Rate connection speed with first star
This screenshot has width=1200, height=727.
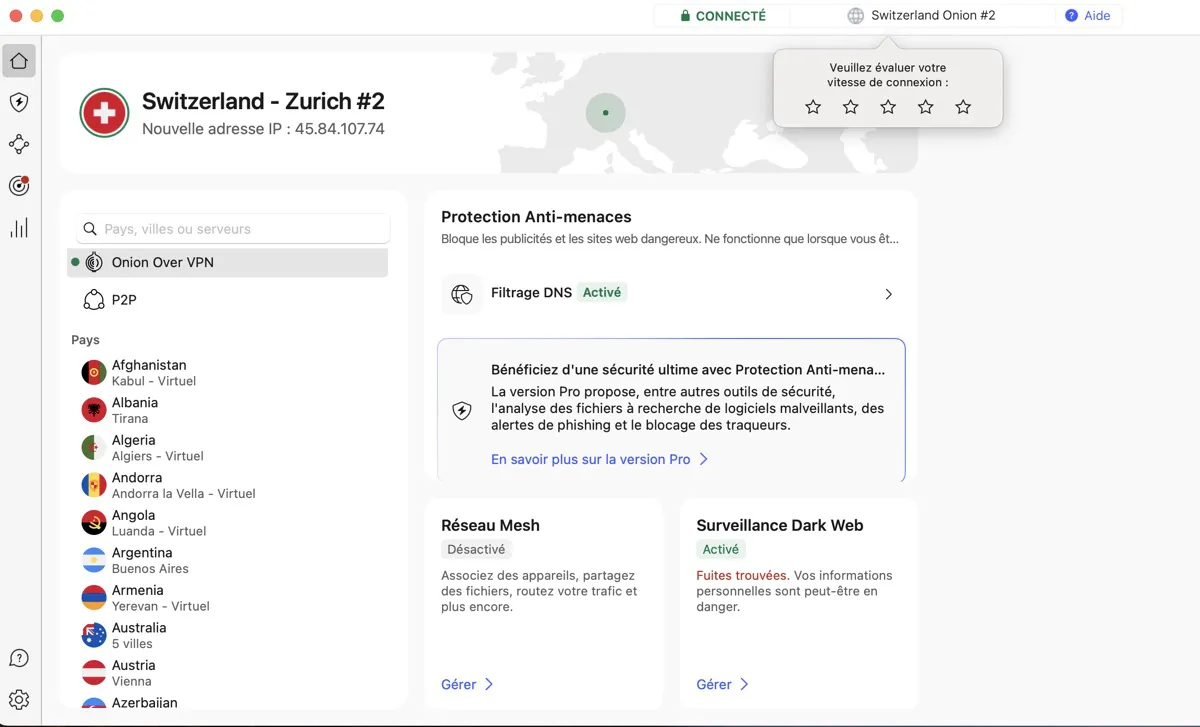pyautogui.click(x=813, y=107)
